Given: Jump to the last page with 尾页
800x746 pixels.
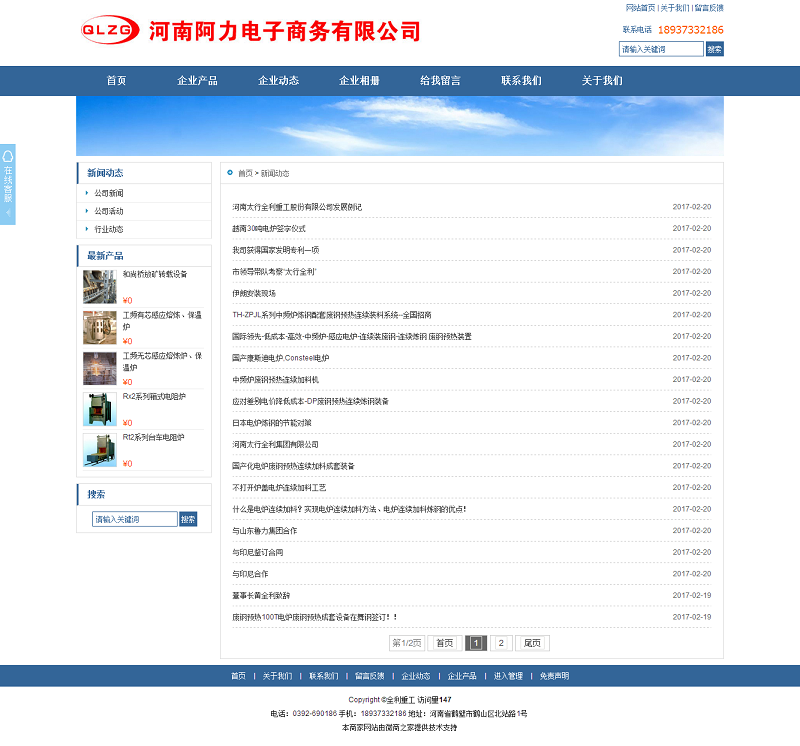Looking at the screenshot, I should 532,643.
